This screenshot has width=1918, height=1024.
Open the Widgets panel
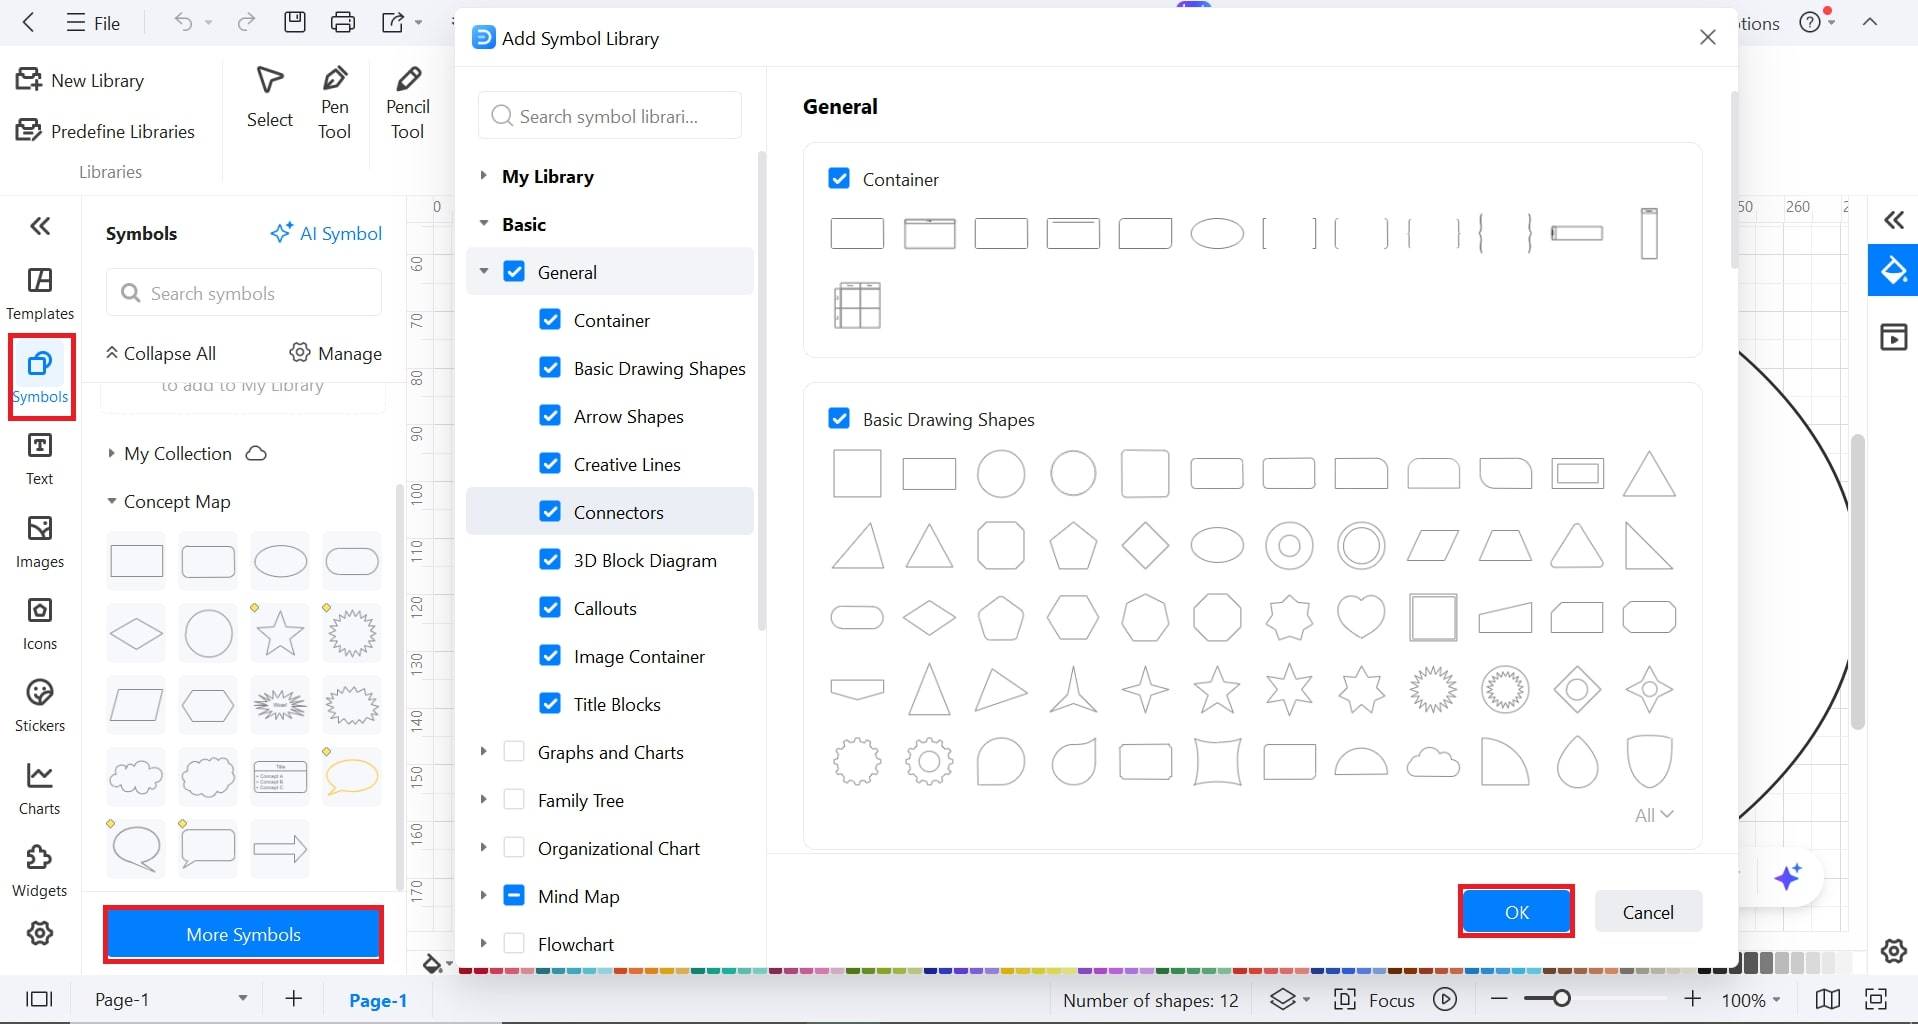click(x=40, y=871)
